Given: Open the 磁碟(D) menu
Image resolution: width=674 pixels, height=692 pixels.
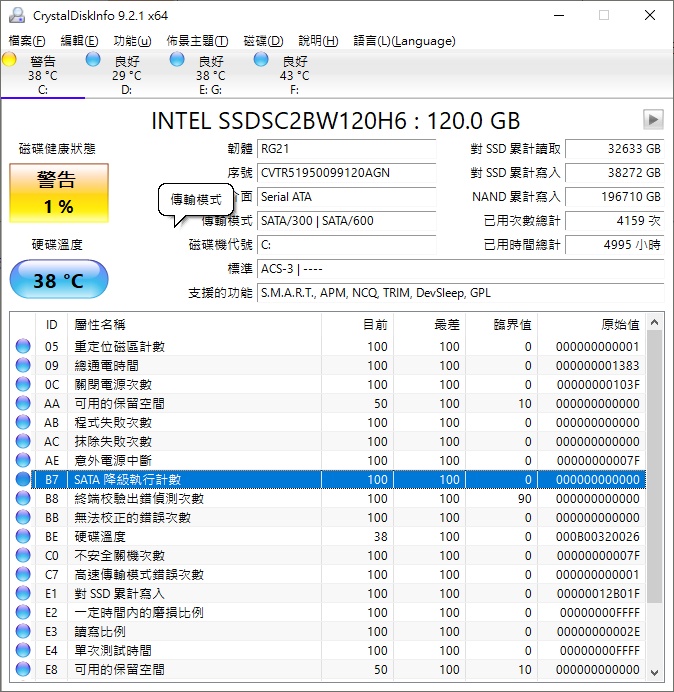Looking at the screenshot, I should click(x=263, y=41).
